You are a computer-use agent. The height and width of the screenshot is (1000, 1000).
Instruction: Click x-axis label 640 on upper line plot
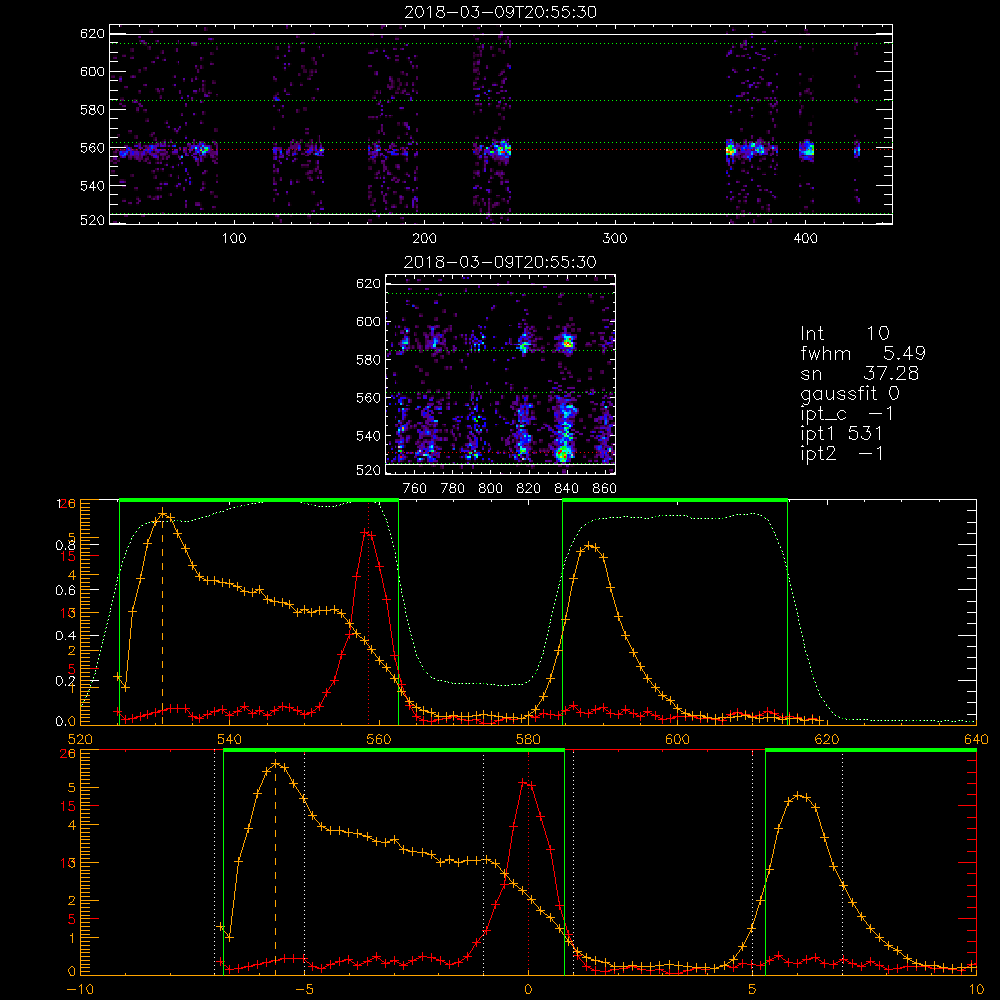[x=976, y=739]
